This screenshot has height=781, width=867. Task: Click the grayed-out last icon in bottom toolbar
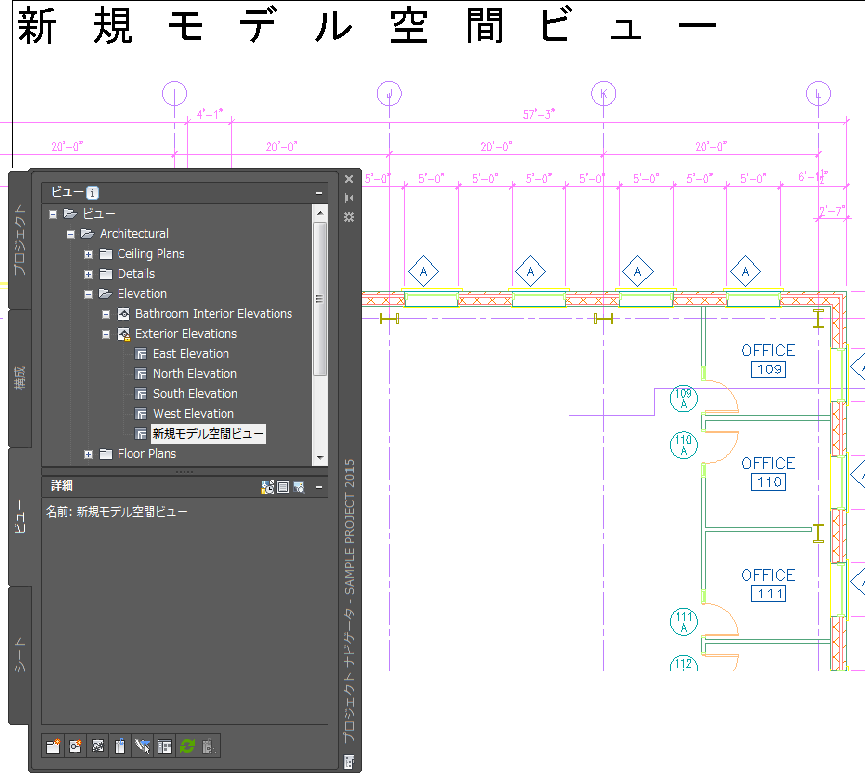click(x=209, y=746)
